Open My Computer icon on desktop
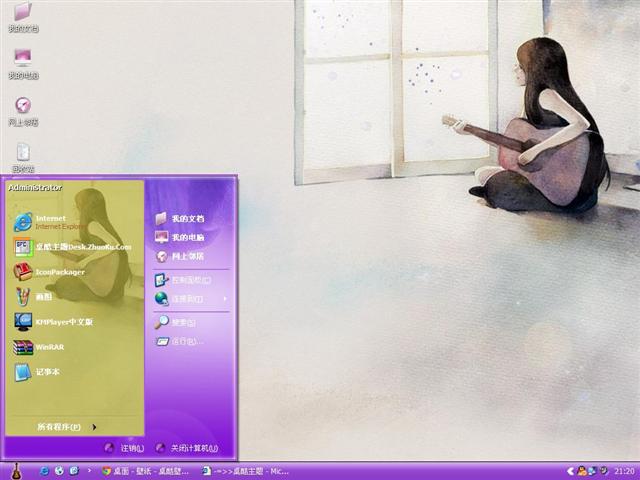The width and height of the screenshot is (640, 480). (23, 63)
